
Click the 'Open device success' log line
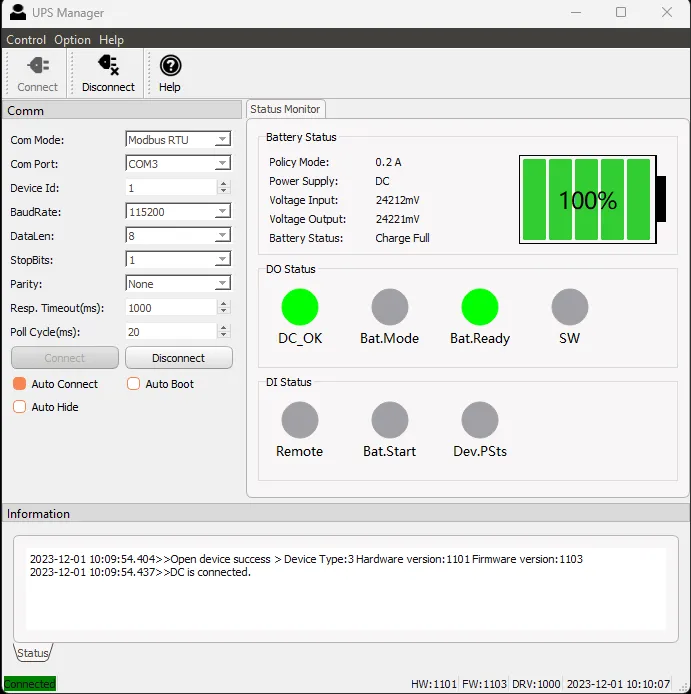[306, 559]
